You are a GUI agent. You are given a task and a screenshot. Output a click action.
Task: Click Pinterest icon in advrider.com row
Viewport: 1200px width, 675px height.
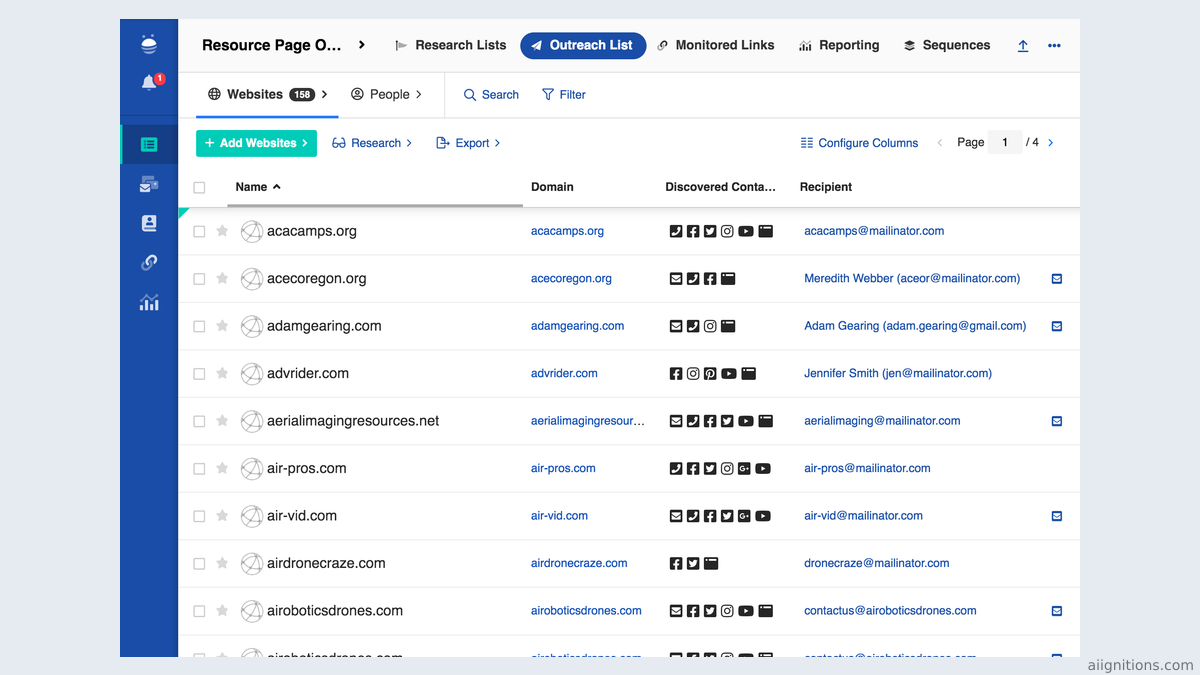click(x=710, y=374)
